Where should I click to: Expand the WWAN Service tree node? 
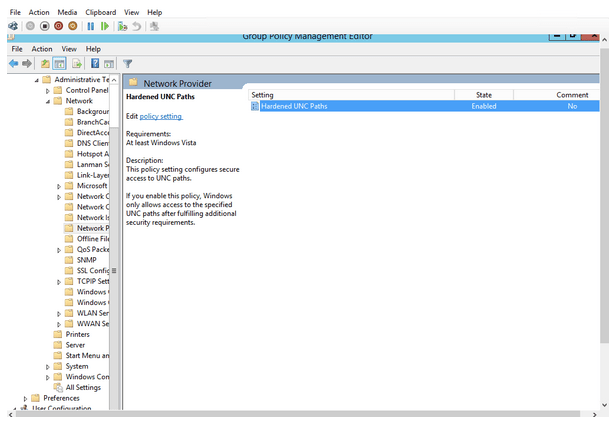59,324
